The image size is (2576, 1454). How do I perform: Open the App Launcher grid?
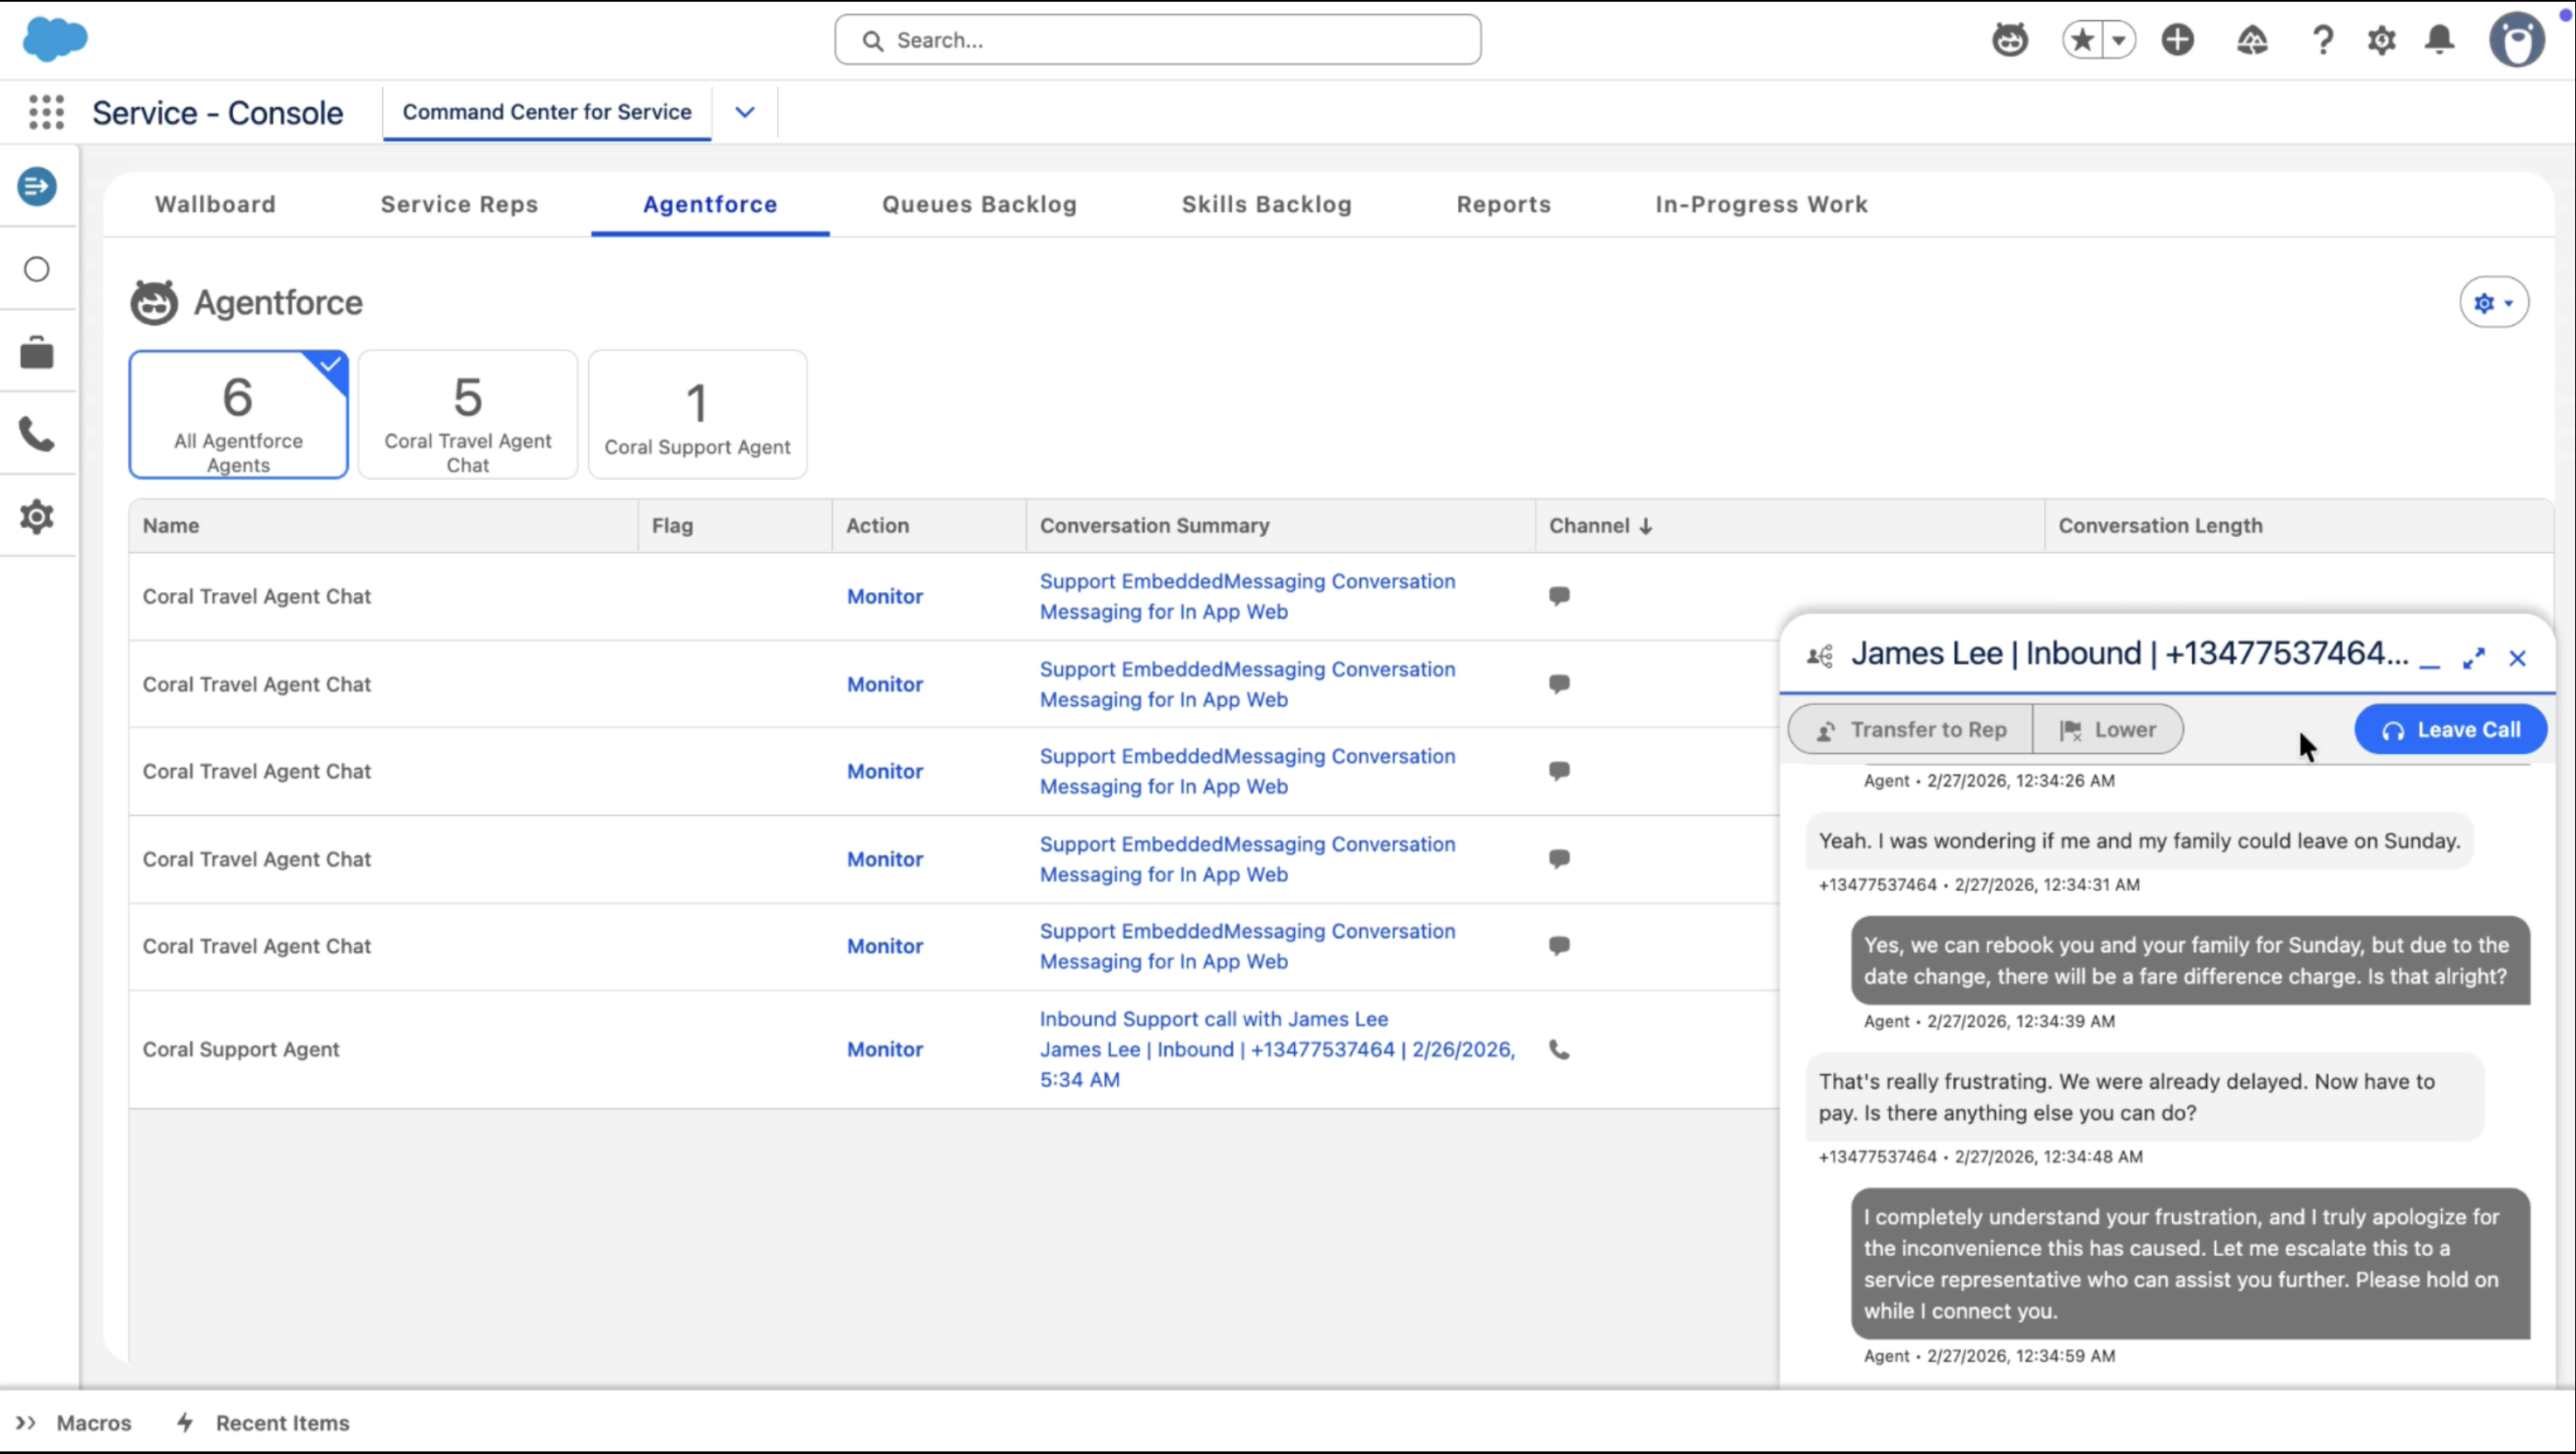click(x=46, y=112)
